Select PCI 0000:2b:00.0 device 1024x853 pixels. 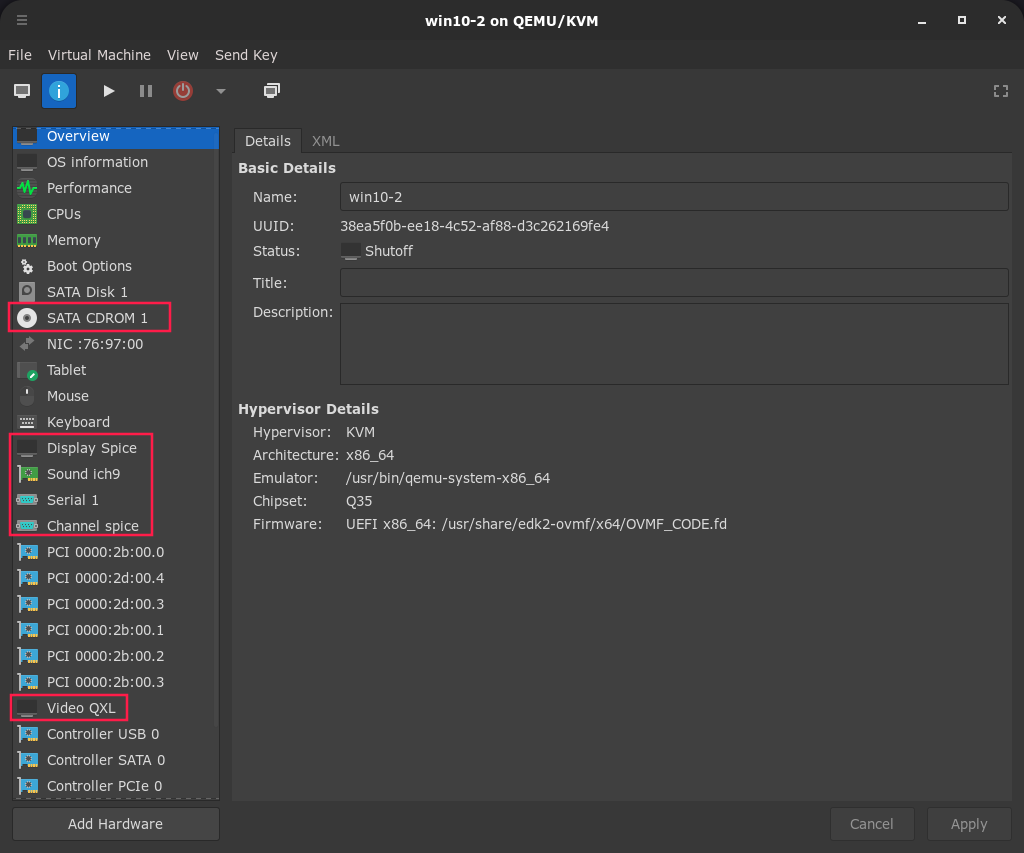[x=116, y=553]
